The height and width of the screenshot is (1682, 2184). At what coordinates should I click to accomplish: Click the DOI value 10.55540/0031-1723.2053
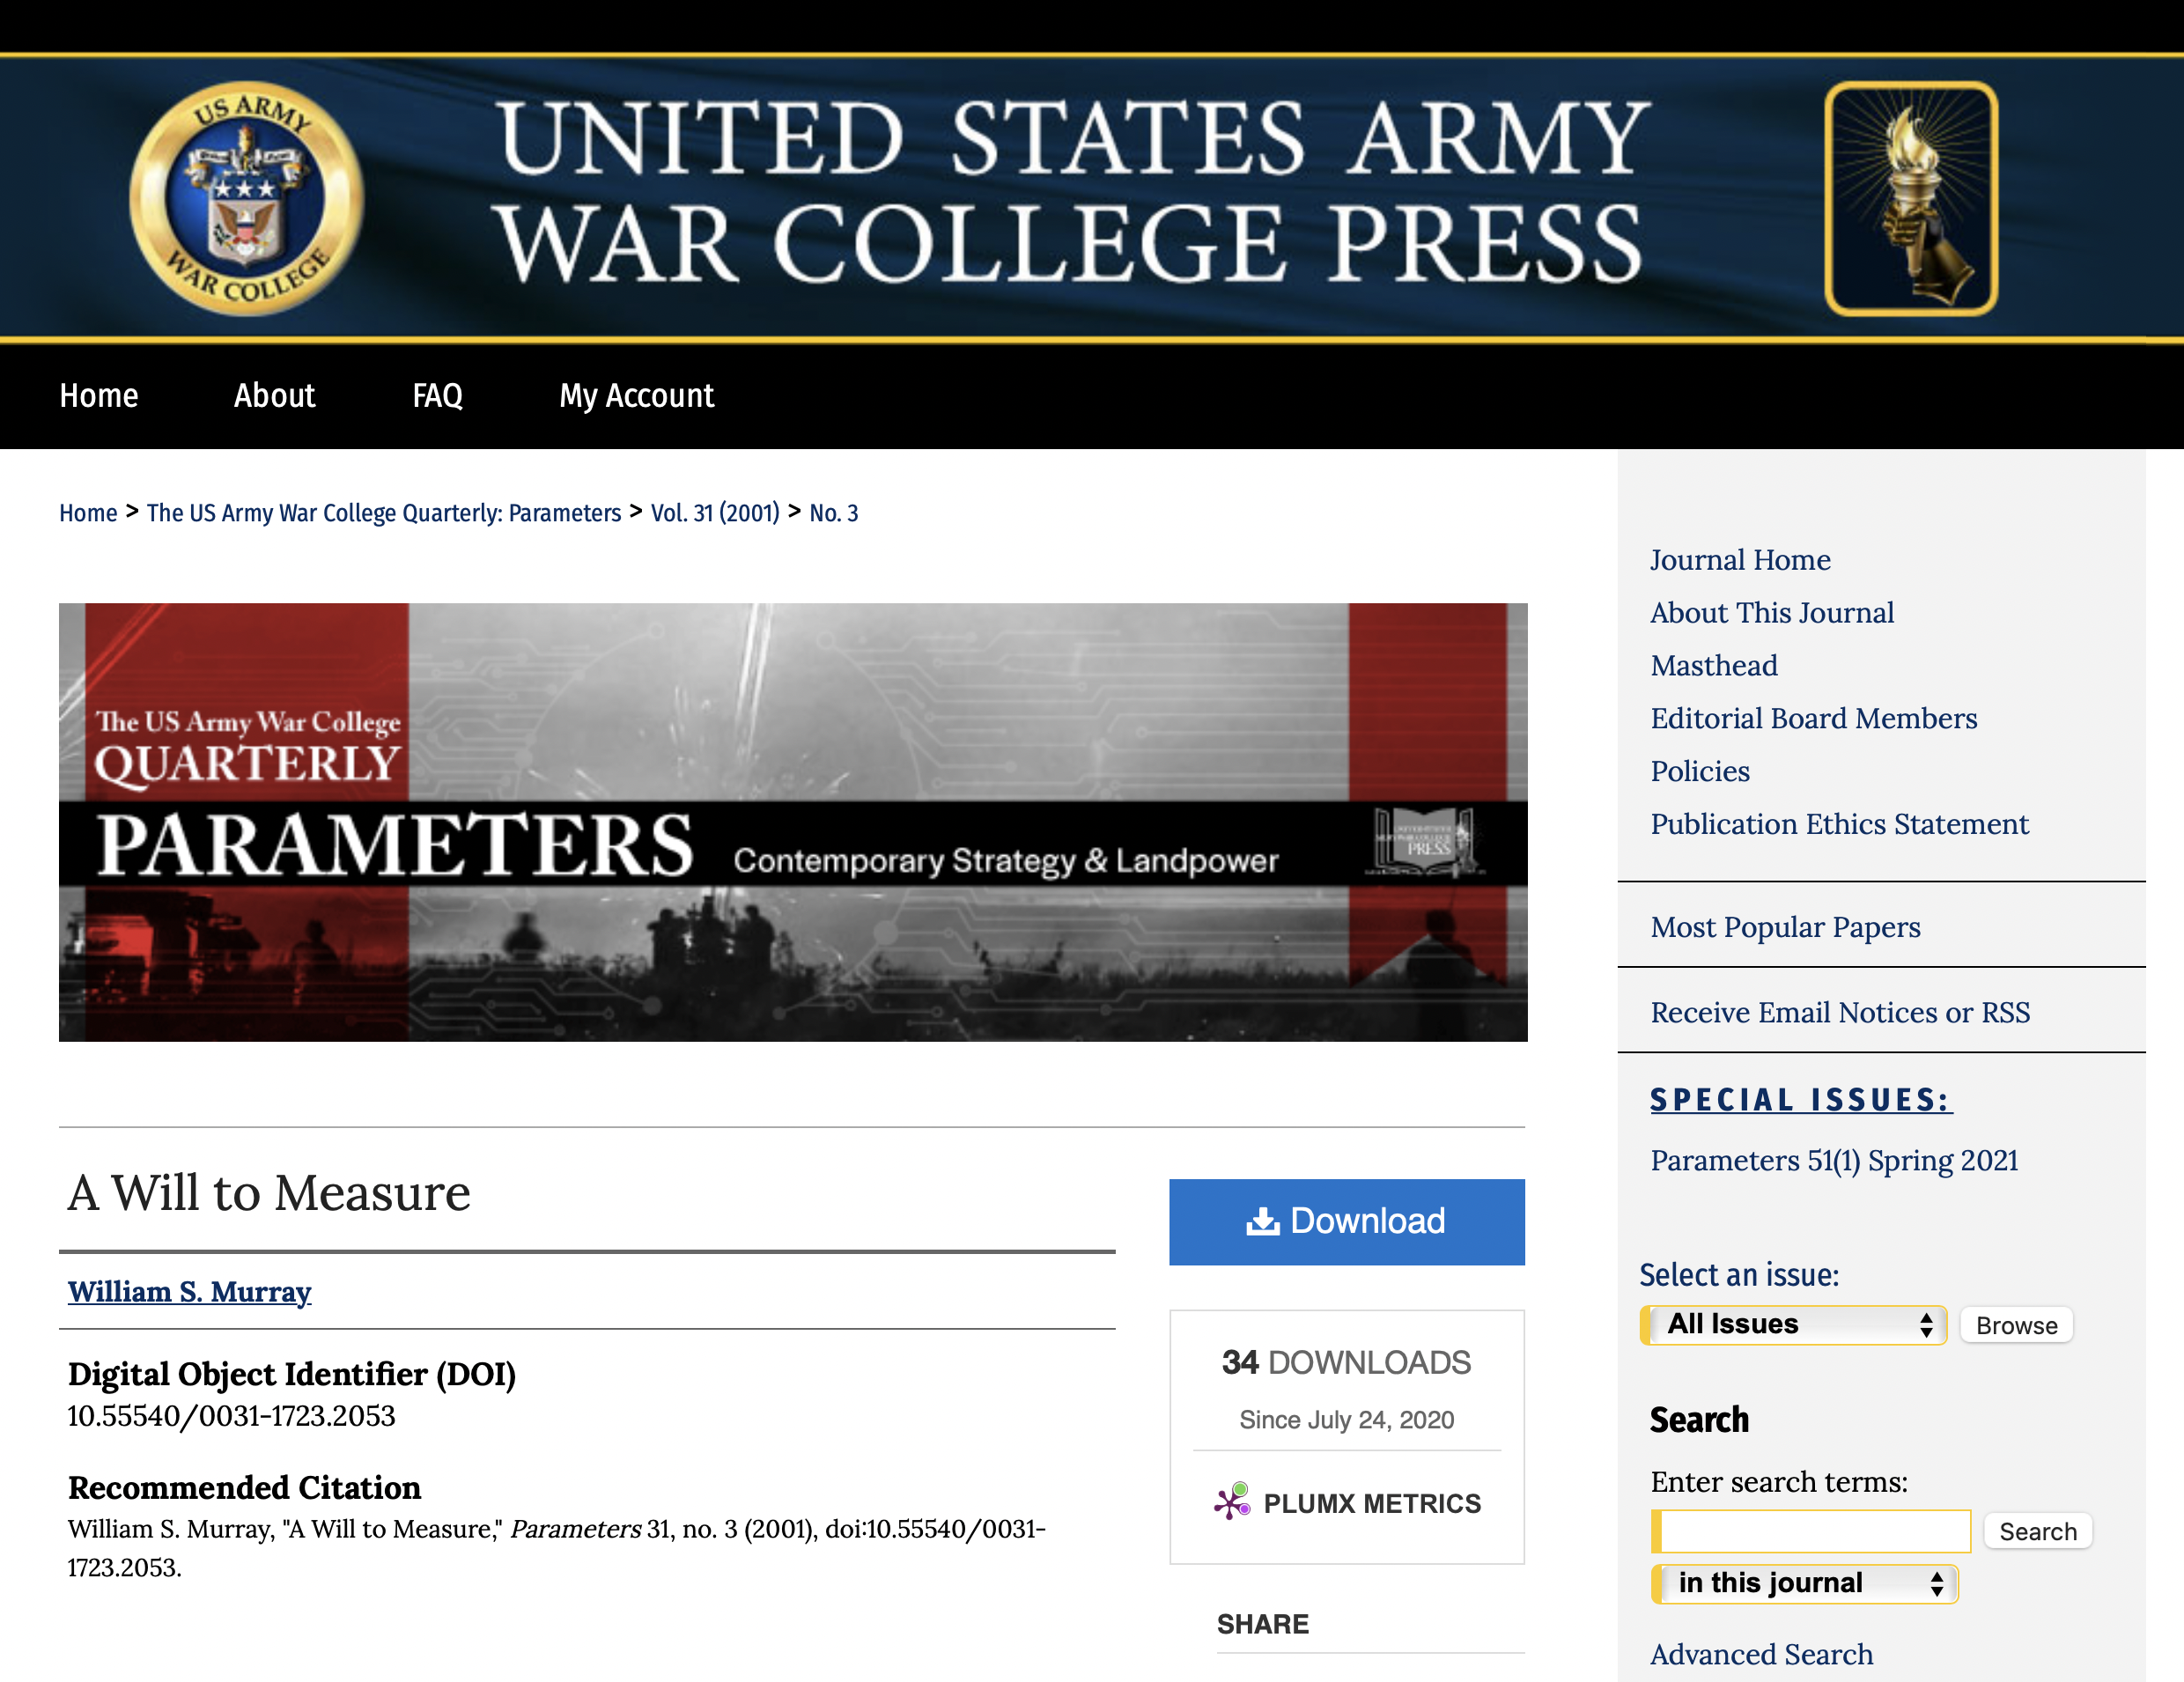tap(232, 1416)
